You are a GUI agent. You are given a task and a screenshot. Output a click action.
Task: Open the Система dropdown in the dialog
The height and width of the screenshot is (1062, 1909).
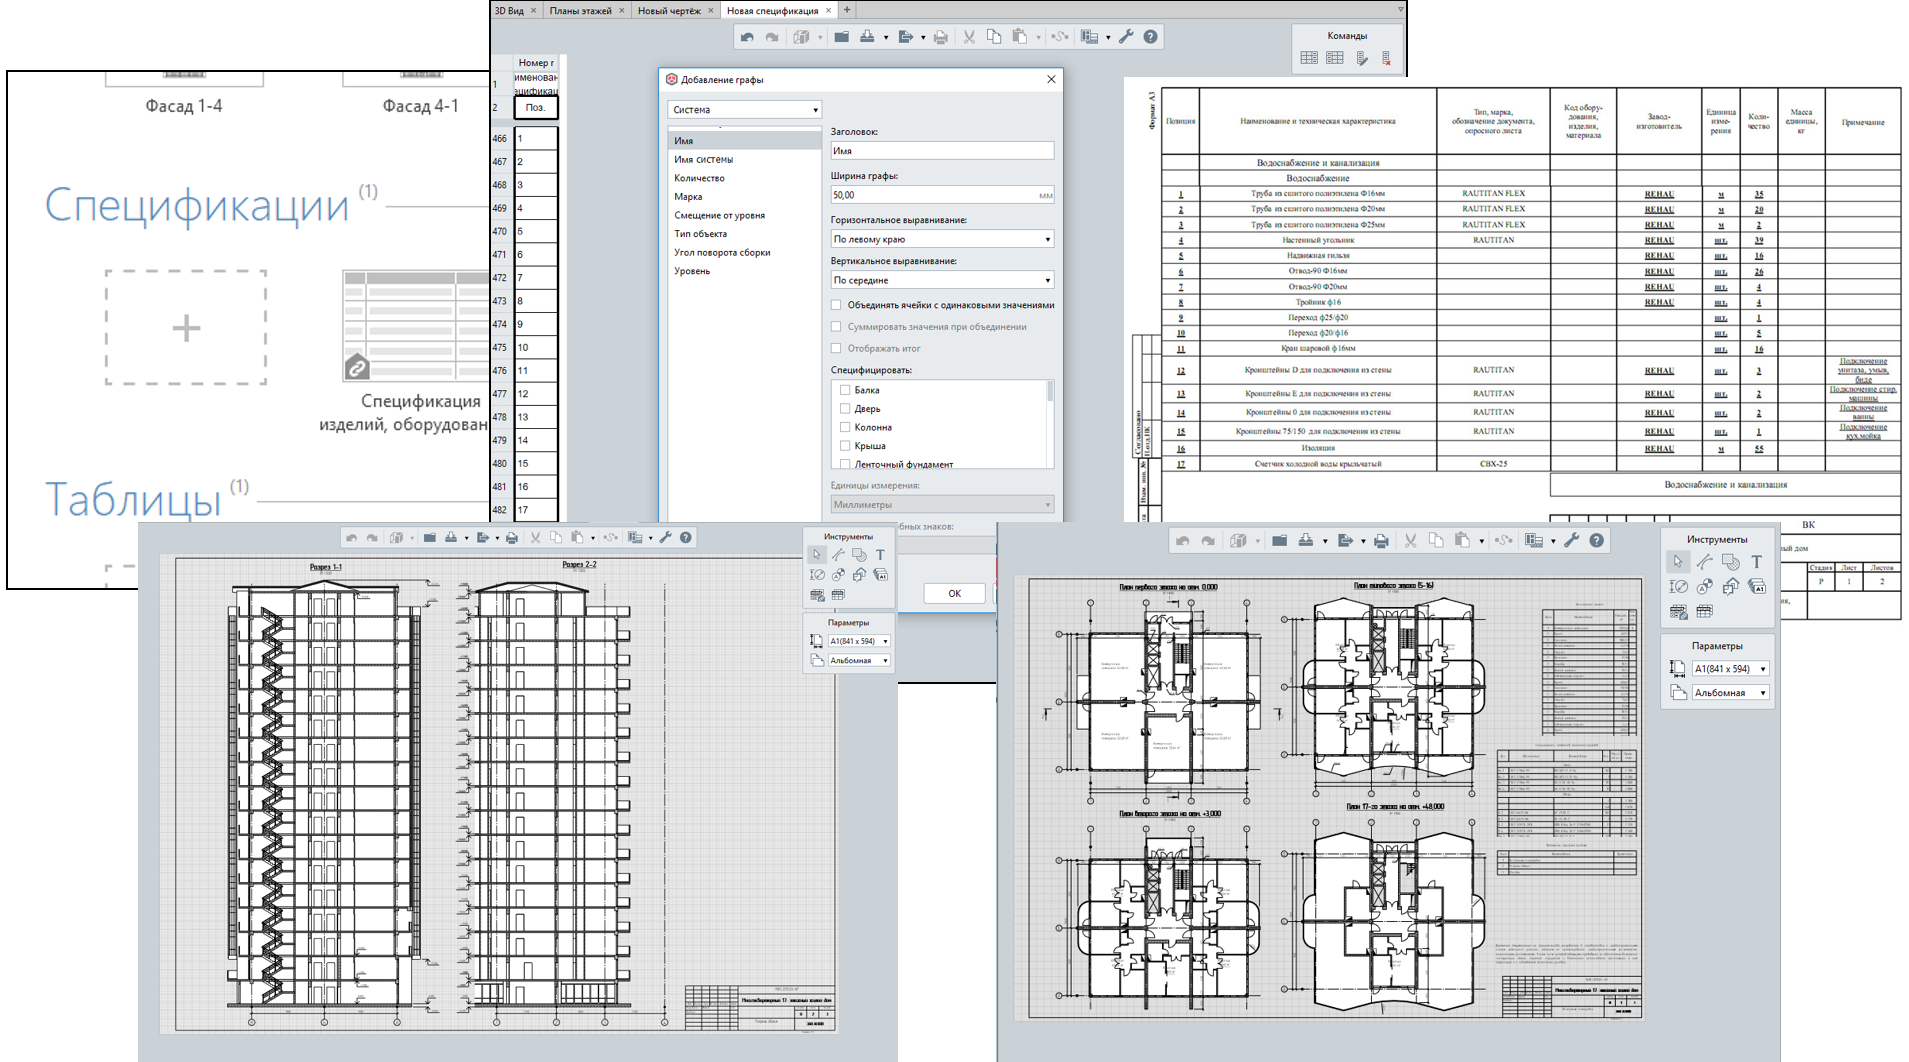[x=744, y=110]
